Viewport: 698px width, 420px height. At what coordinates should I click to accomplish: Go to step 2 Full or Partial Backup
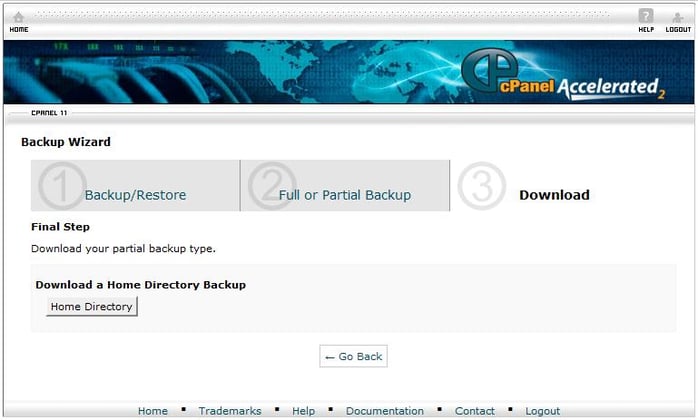point(345,195)
